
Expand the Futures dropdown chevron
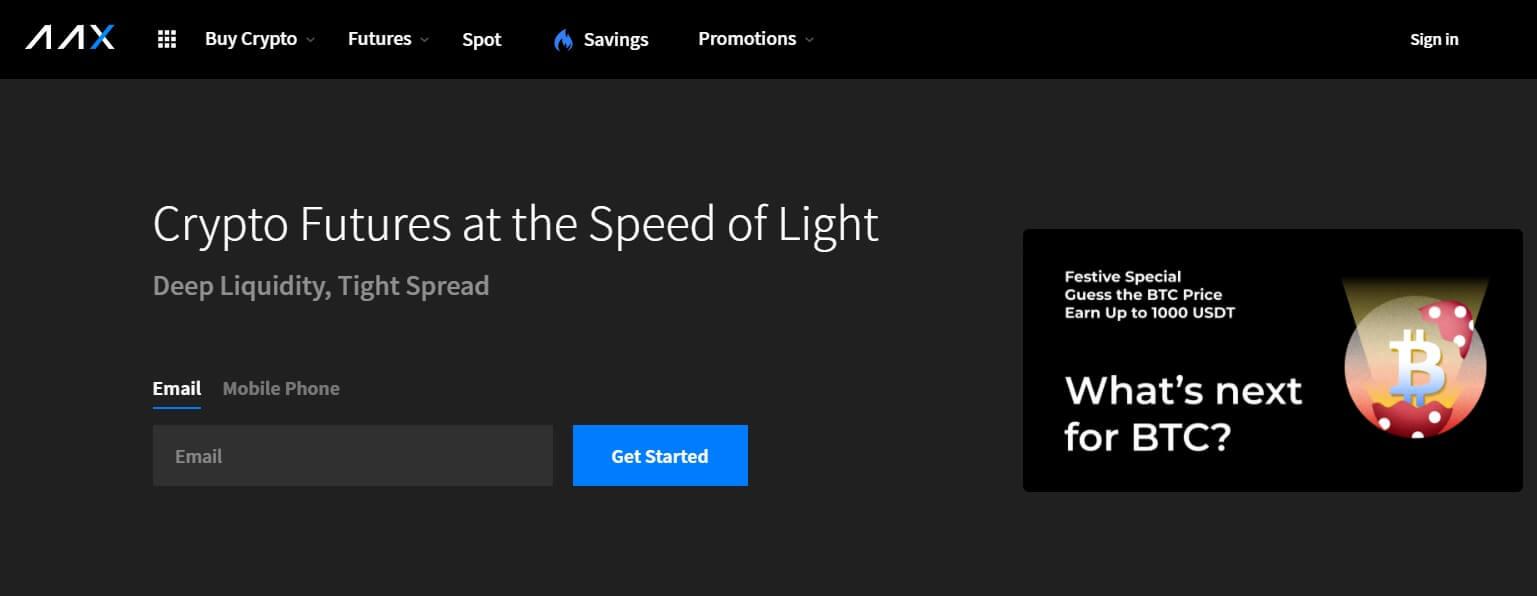(x=424, y=40)
